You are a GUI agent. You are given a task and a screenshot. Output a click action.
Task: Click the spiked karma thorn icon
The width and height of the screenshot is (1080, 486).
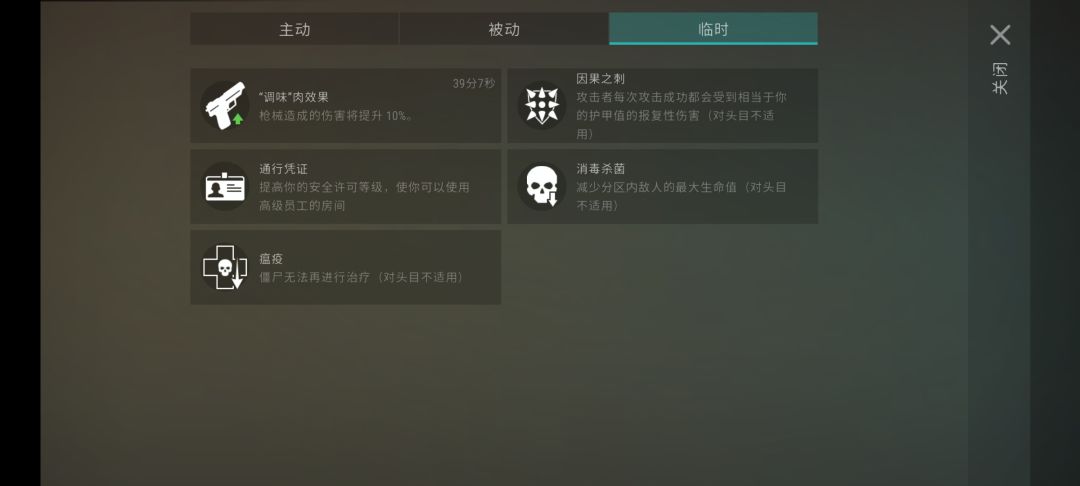542,105
